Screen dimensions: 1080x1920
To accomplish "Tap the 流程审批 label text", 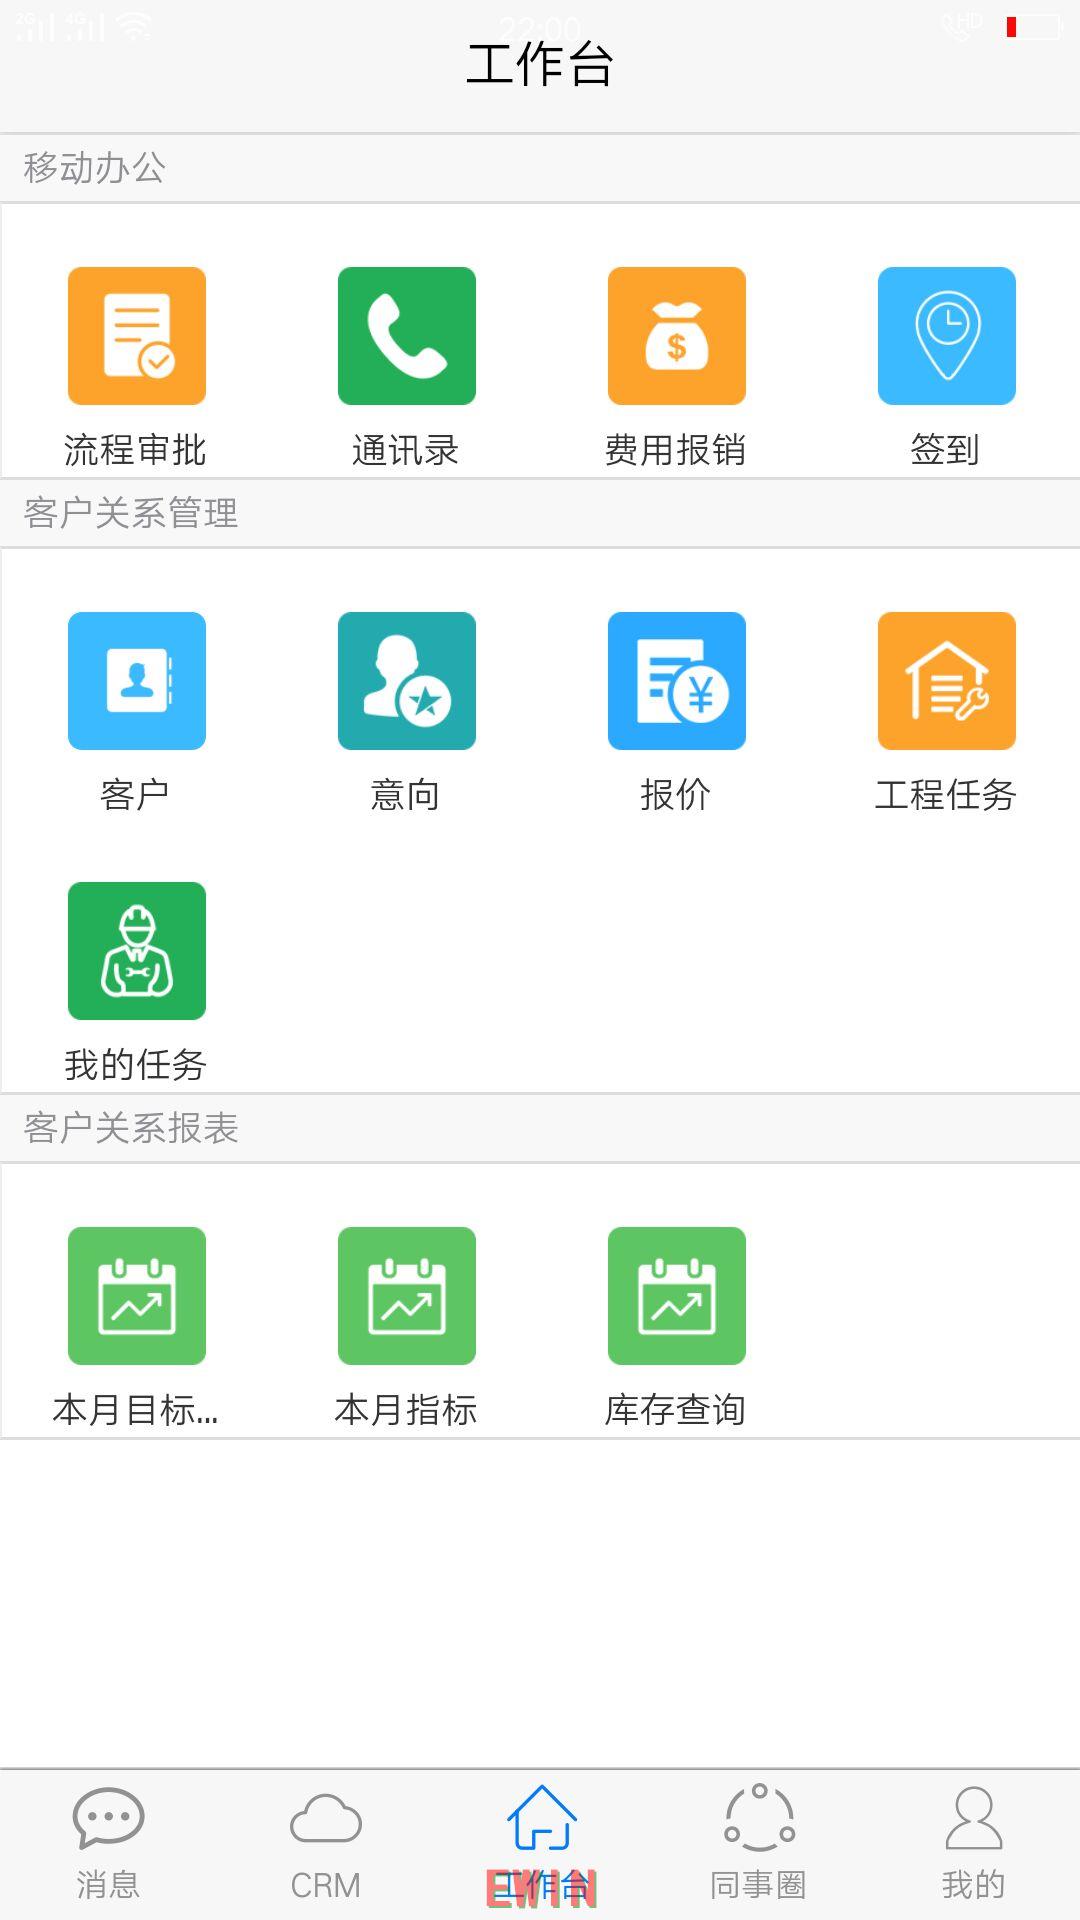I will point(135,450).
